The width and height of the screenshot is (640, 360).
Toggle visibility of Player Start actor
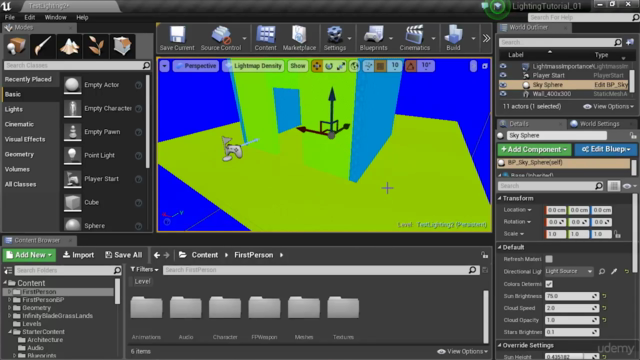pos(503,75)
